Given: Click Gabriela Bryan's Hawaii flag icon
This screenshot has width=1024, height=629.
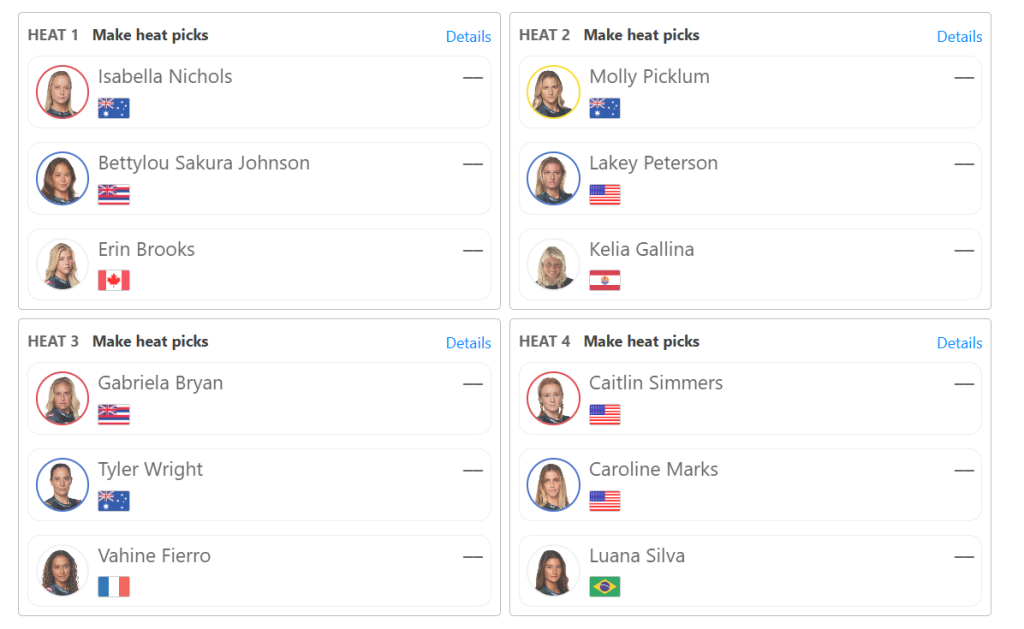Looking at the screenshot, I should tap(114, 414).
